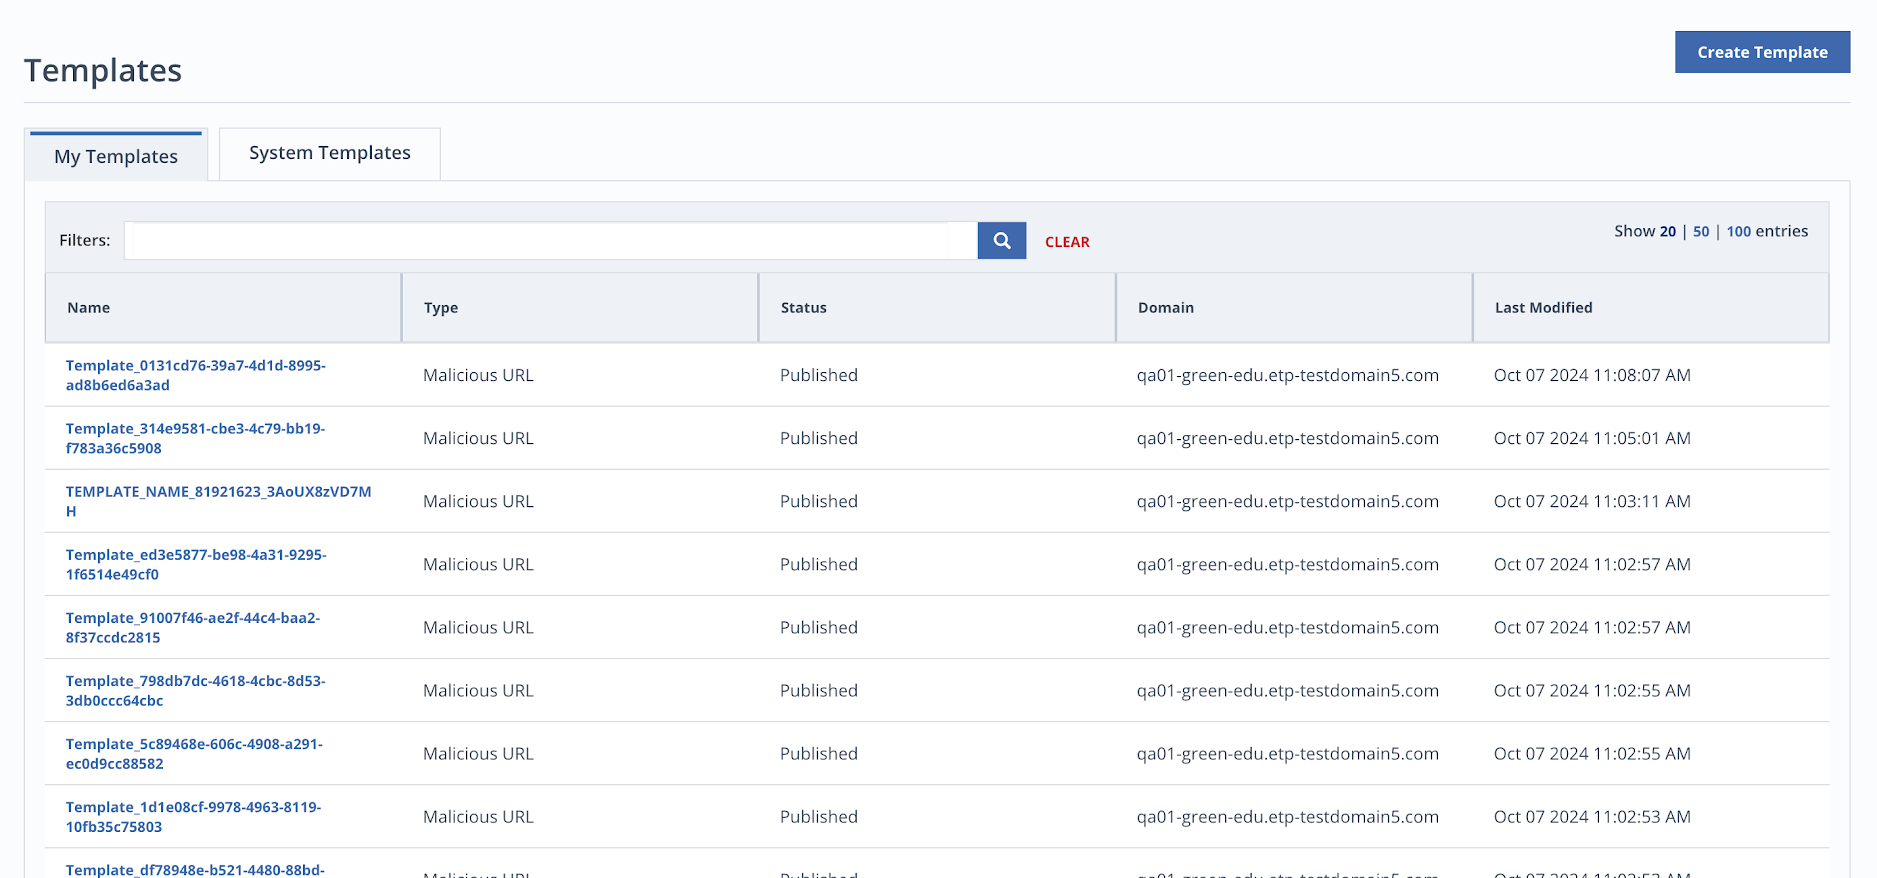Sort by the Status column header
This screenshot has height=878, width=1877.
(937, 308)
